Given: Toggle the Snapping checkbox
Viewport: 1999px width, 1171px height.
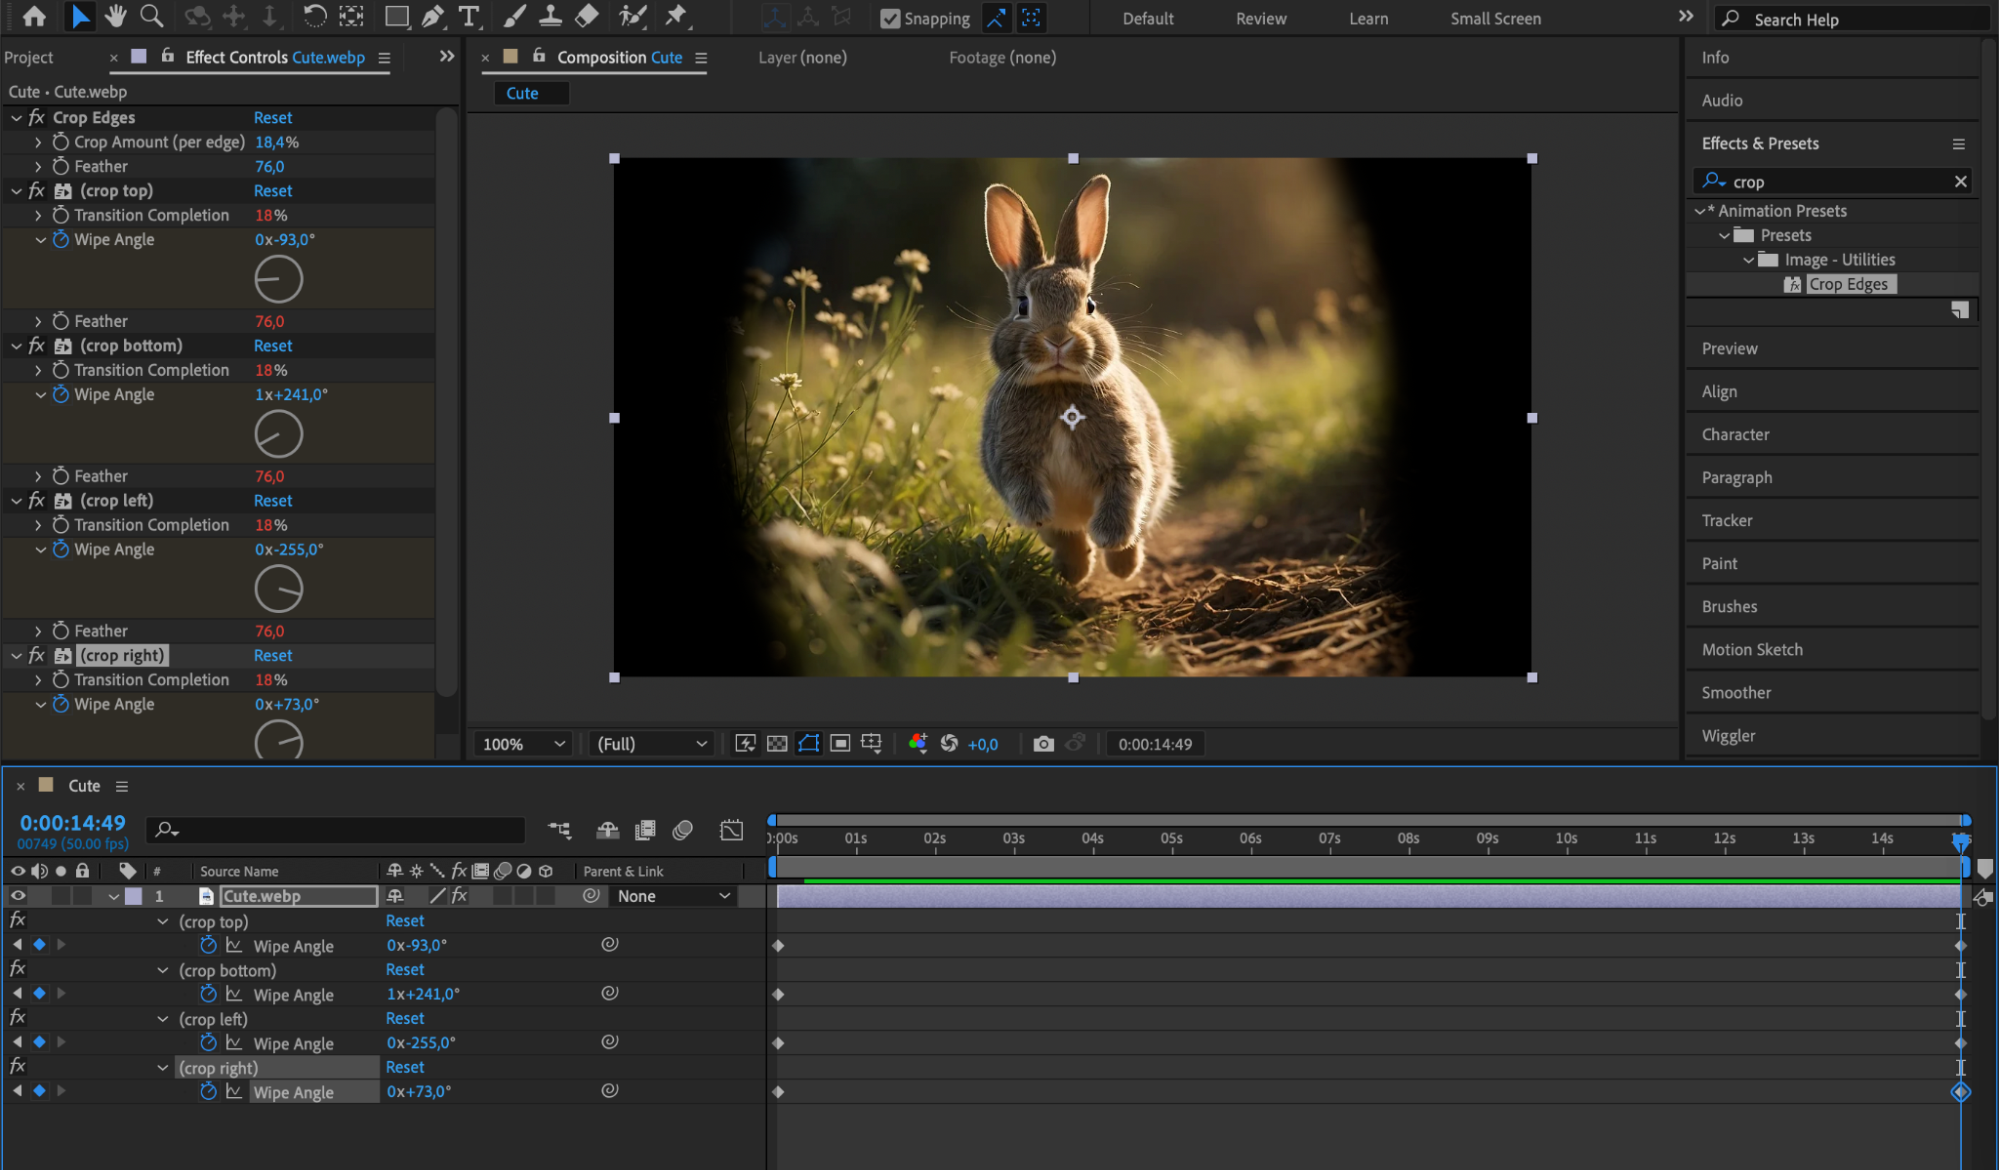Looking at the screenshot, I should coord(890,18).
